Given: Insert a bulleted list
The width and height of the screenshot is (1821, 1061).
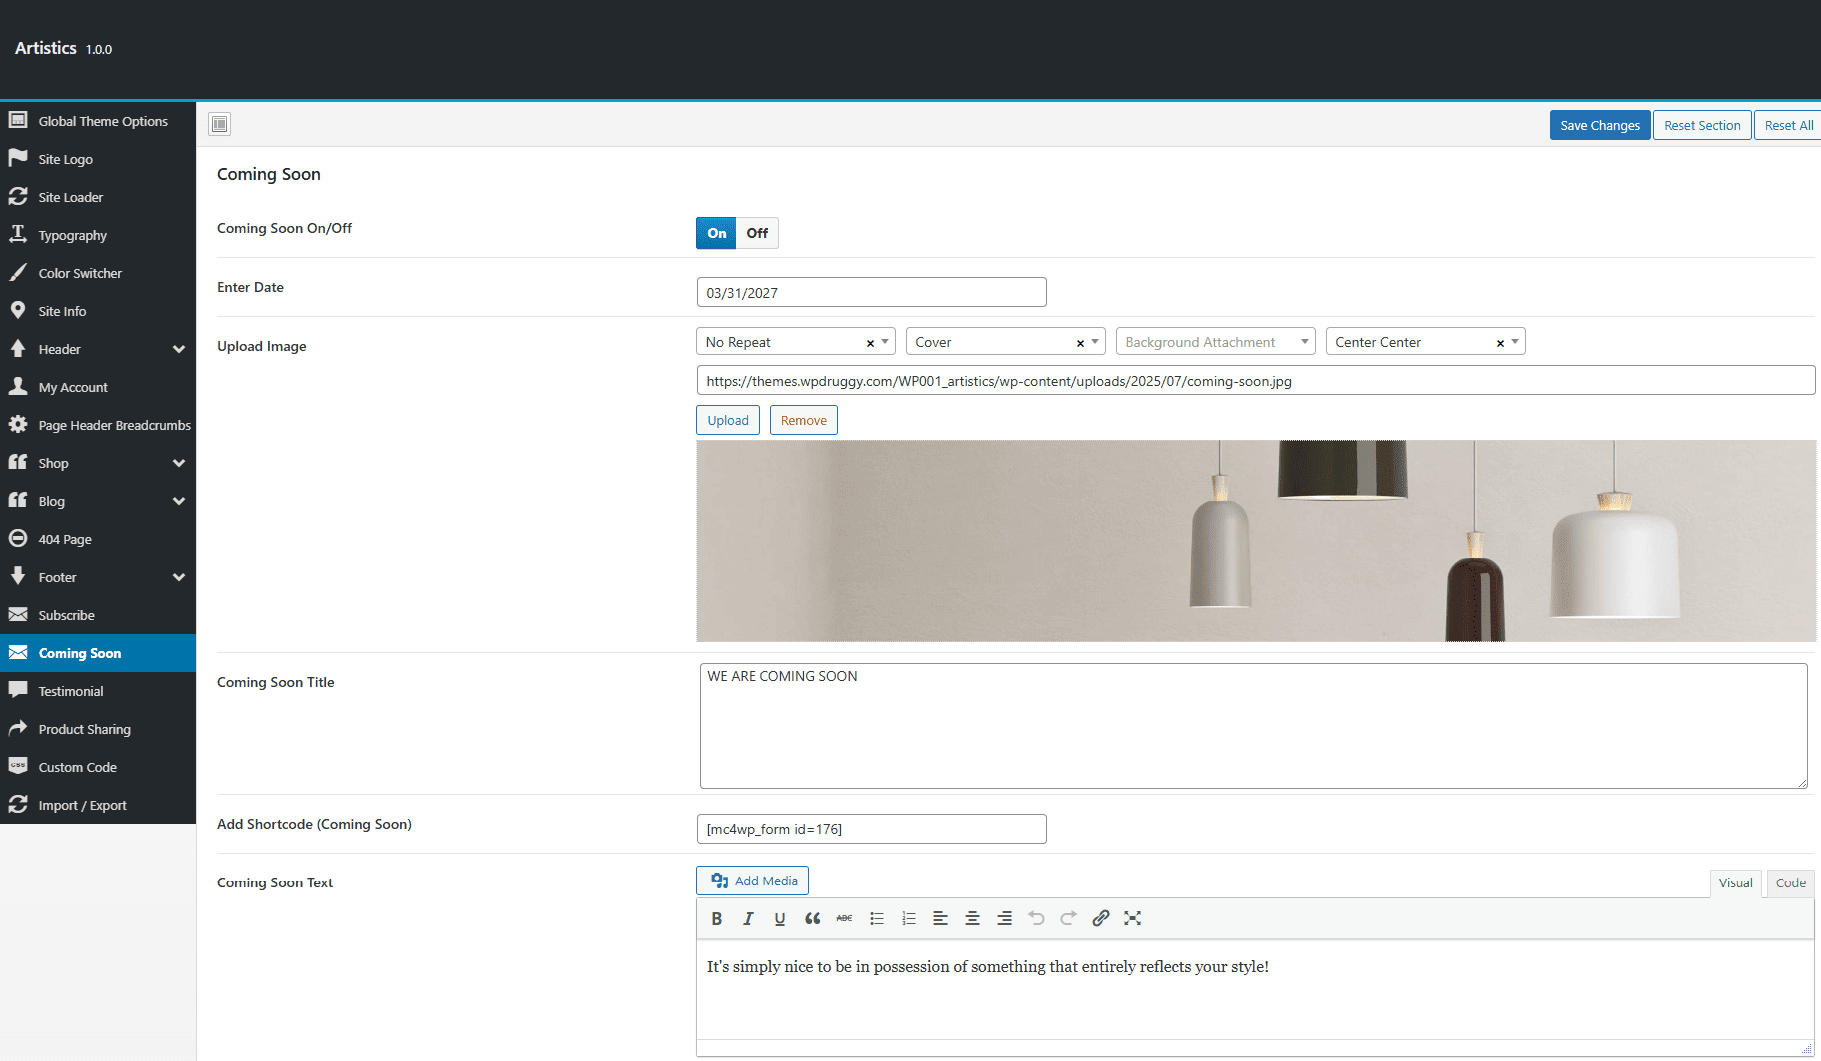Looking at the screenshot, I should tap(876, 918).
